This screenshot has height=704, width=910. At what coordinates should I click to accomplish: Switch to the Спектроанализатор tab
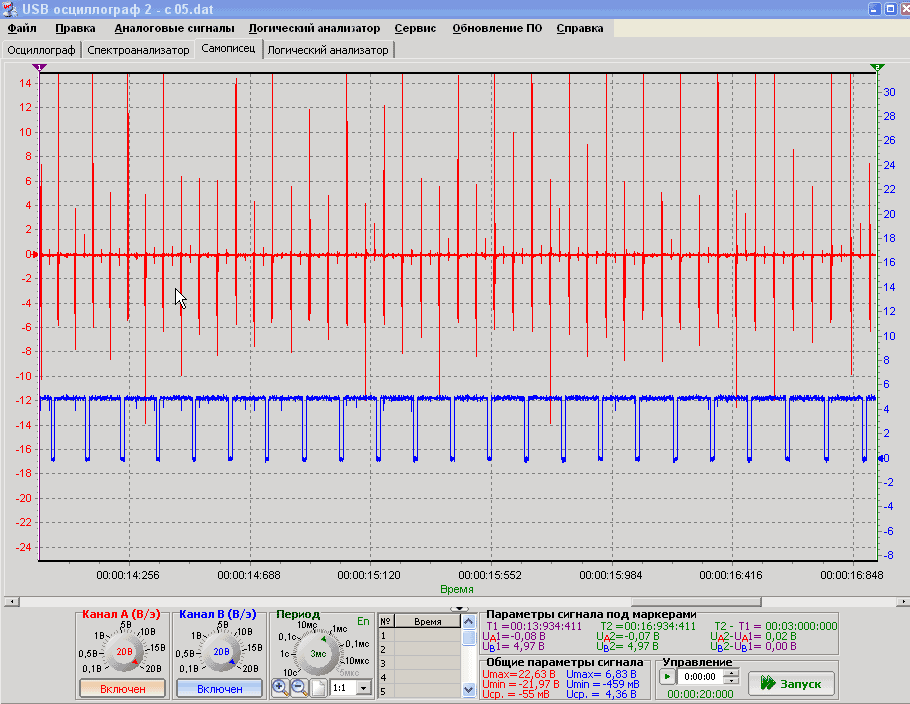click(138, 50)
